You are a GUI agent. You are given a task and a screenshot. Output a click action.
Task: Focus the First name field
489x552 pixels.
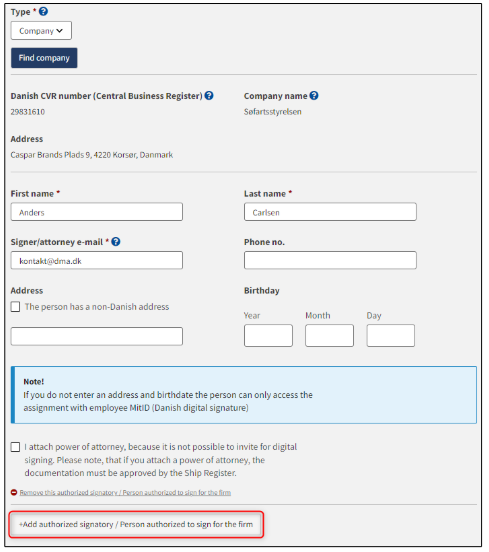click(97, 212)
